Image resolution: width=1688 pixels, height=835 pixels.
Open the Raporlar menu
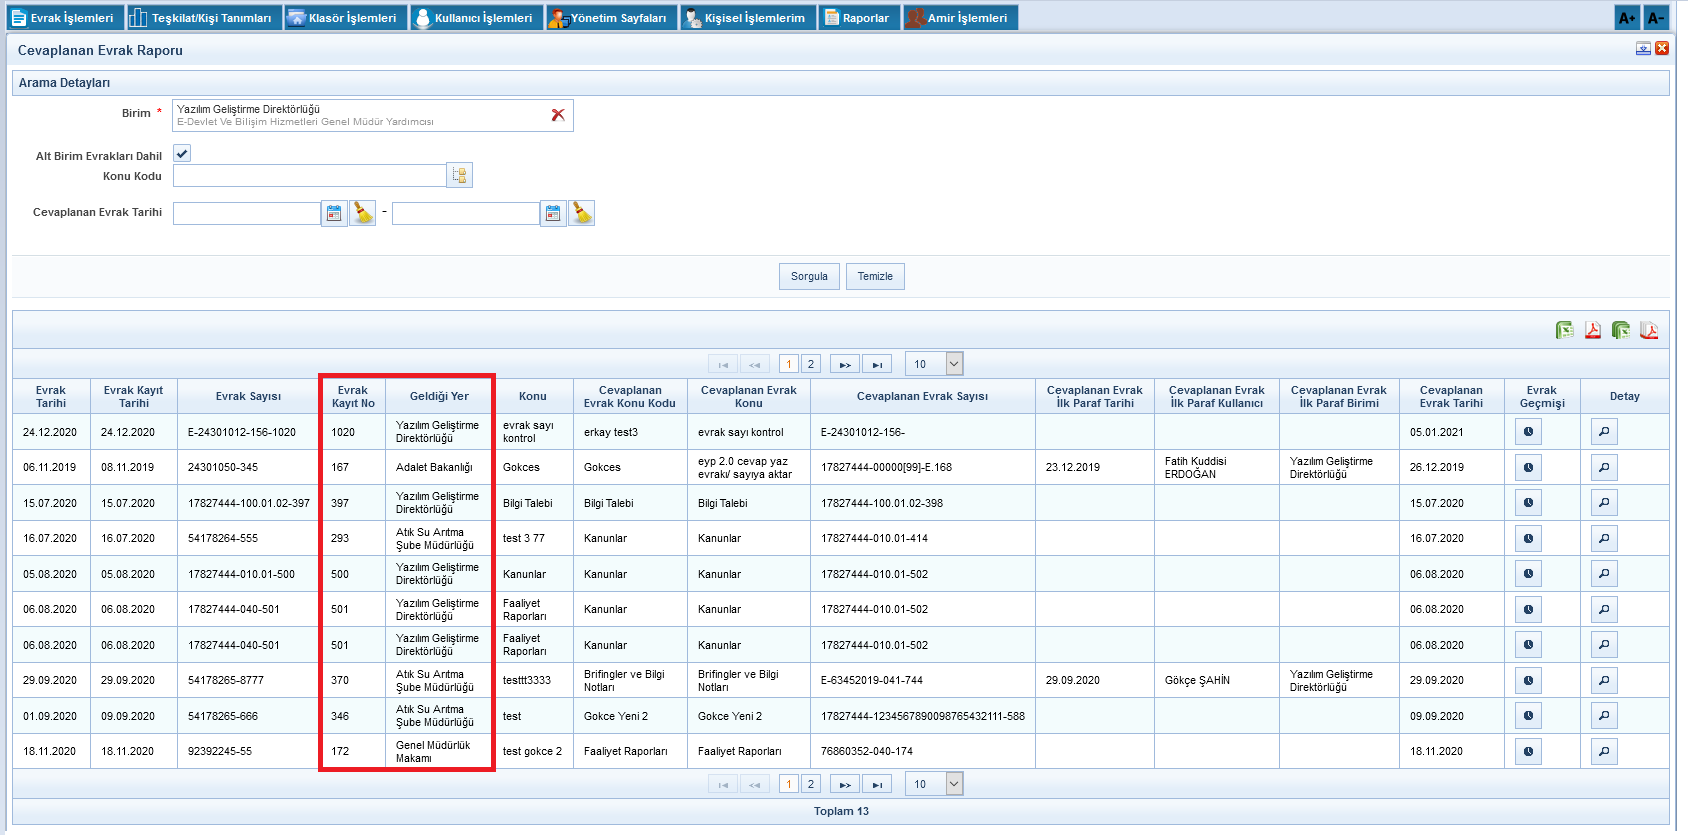[857, 18]
